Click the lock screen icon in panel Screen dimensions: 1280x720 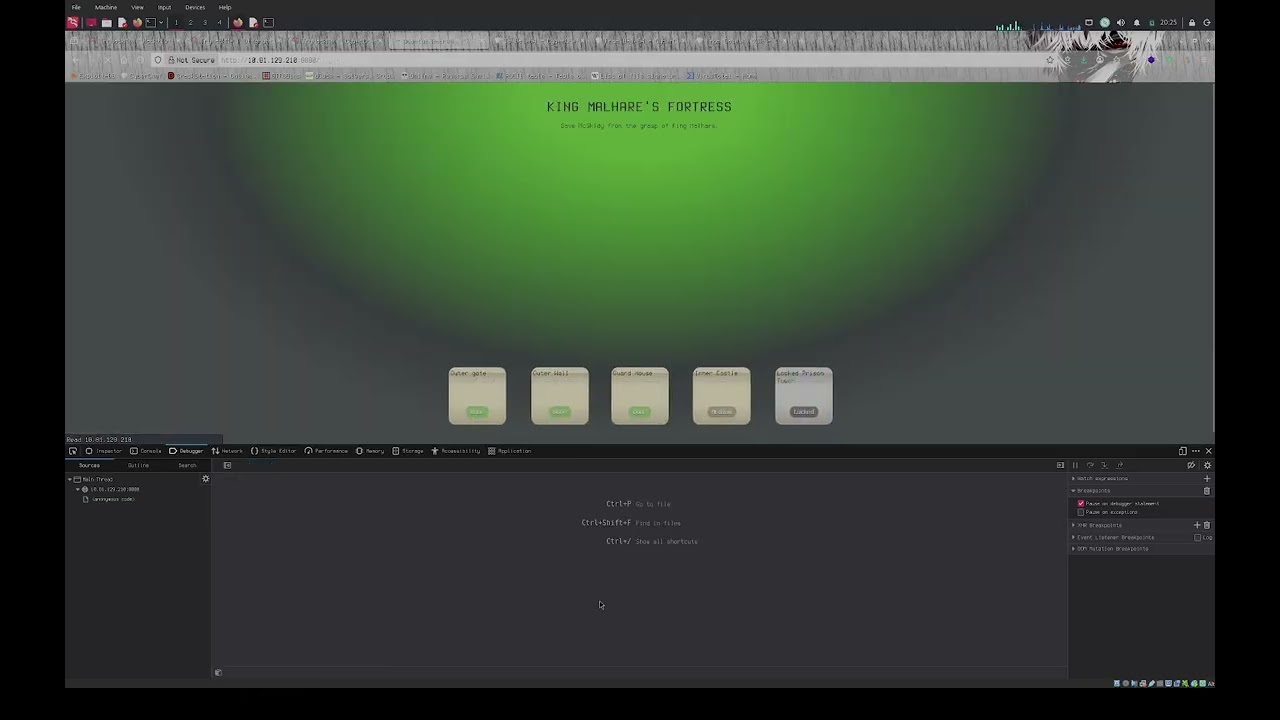1191,22
